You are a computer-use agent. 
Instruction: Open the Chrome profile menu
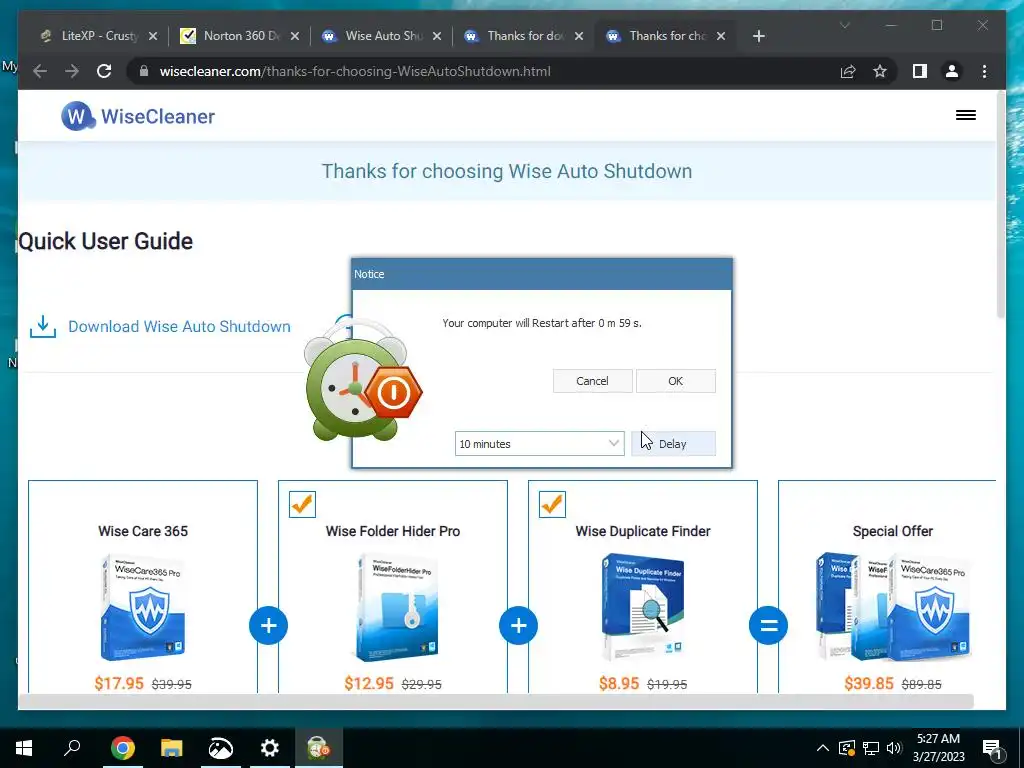tap(952, 71)
